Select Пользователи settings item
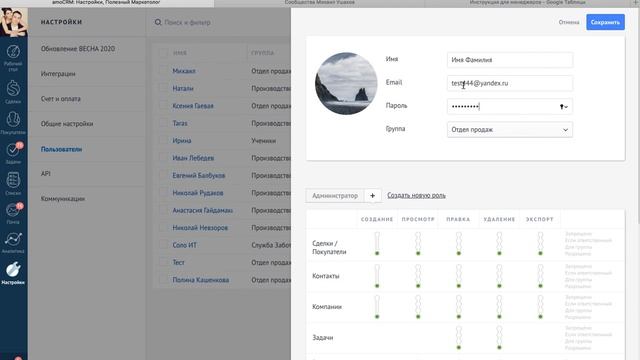This screenshot has height=360, width=640. 61,149
